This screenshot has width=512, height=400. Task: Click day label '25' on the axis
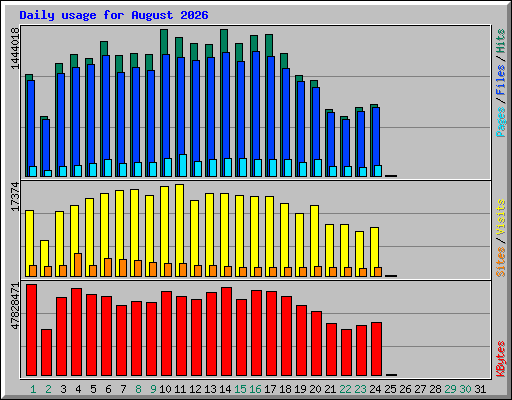click(390, 389)
